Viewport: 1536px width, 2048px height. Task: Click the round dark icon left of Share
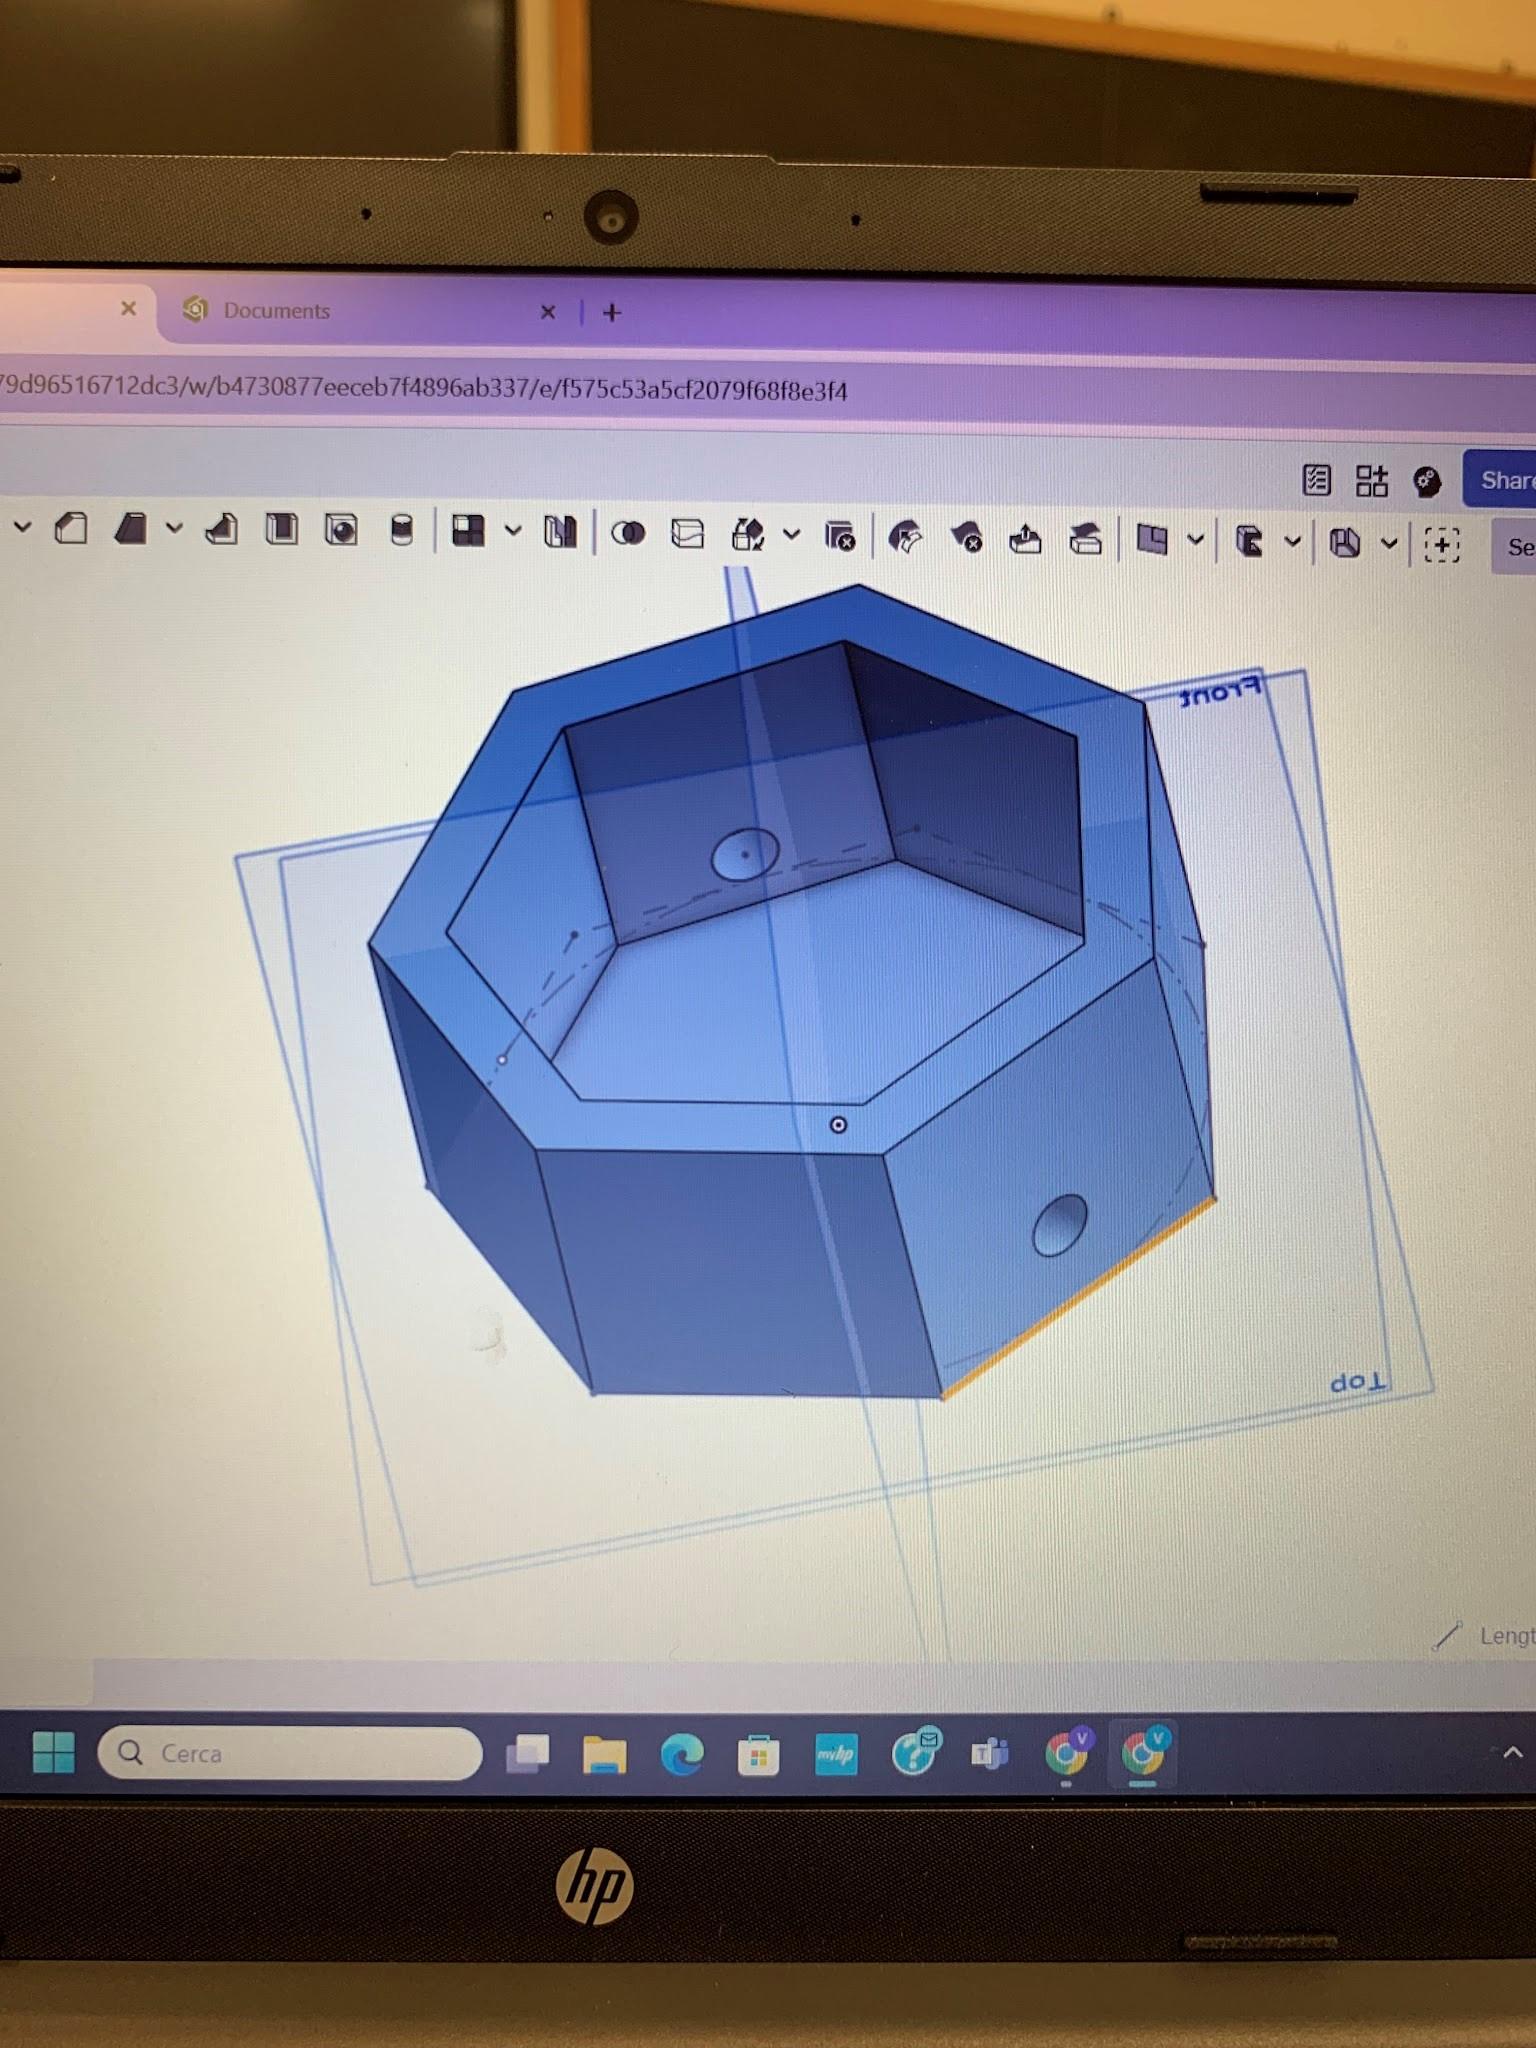pyautogui.click(x=1427, y=483)
